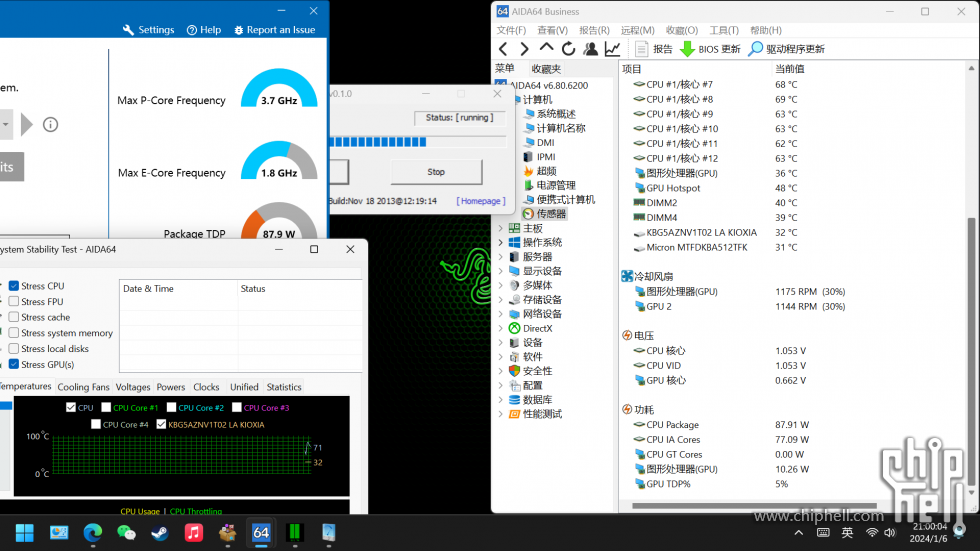The image size is (980, 551).
Task: Stop the running stress test
Action: (436, 172)
